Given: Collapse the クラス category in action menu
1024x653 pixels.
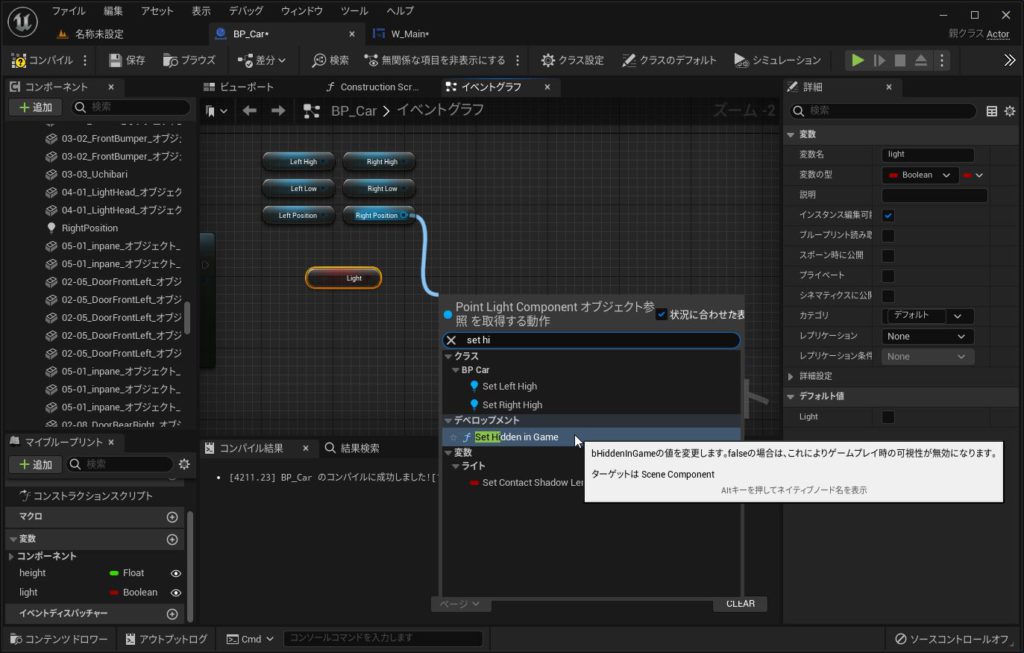Looking at the screenshot, I should (x=448, y=356).
